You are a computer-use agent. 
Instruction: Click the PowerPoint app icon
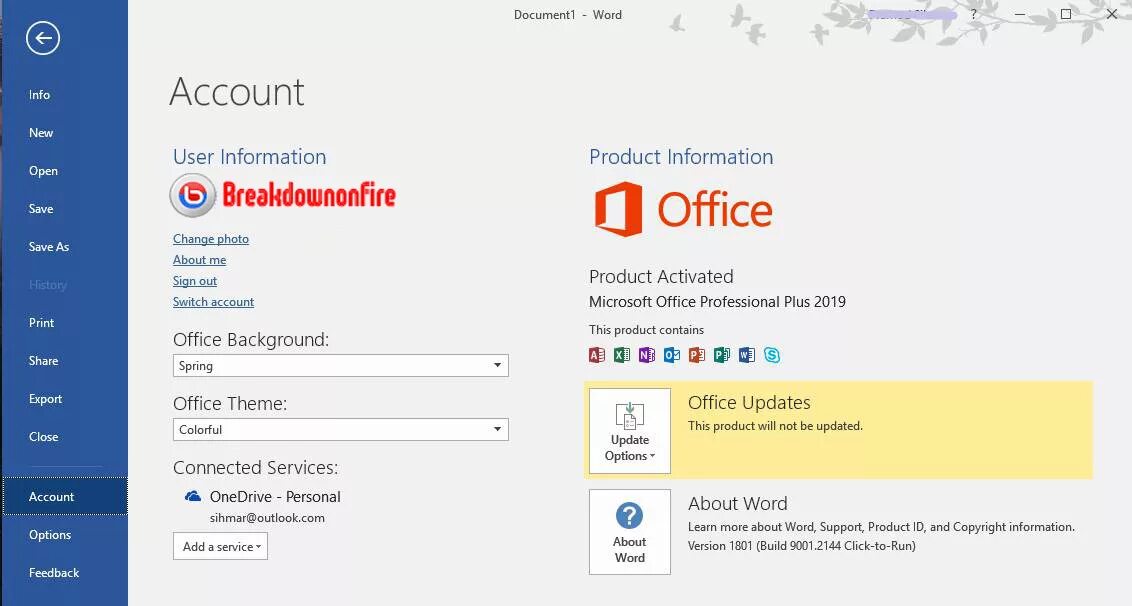coord(697,355)
